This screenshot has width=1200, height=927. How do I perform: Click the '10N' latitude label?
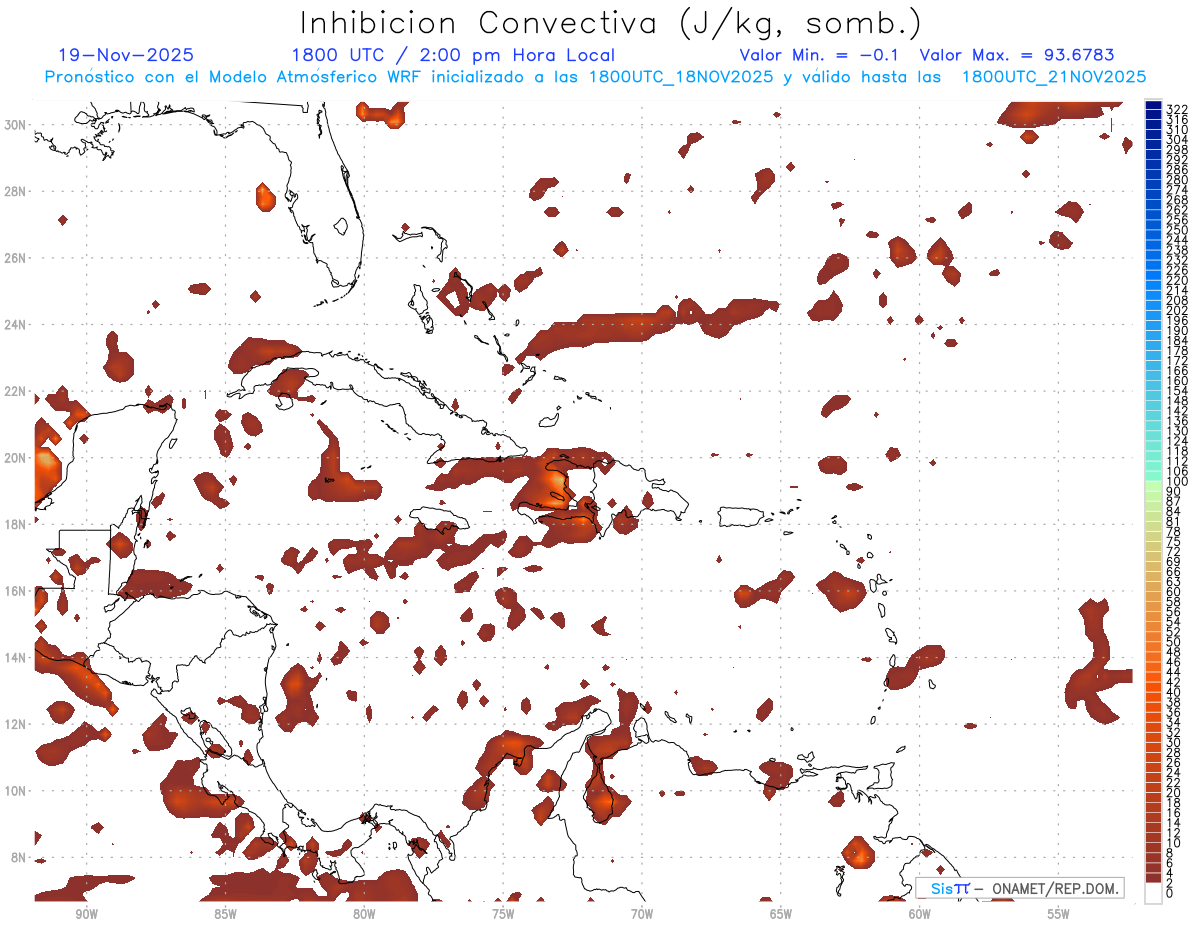point(16,791)
